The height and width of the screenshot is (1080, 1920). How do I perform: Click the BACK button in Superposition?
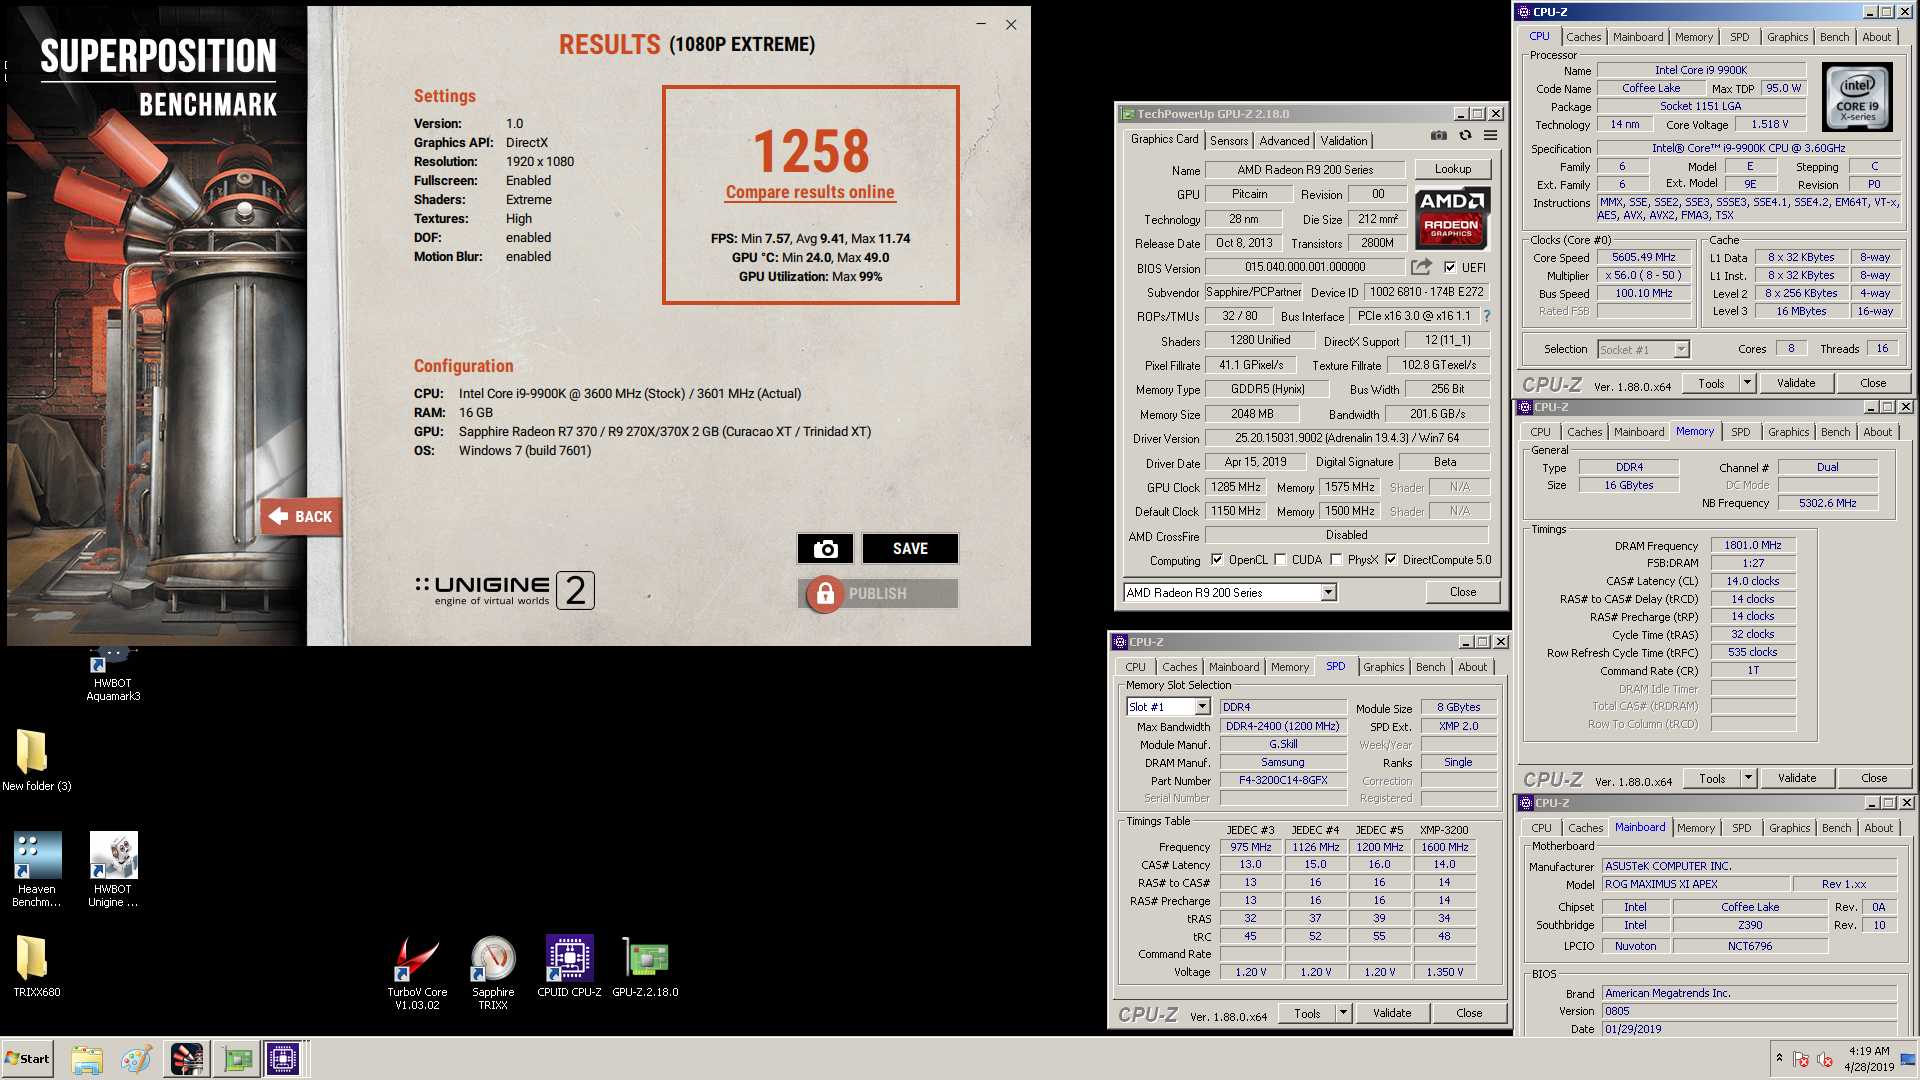pos(301,516)
